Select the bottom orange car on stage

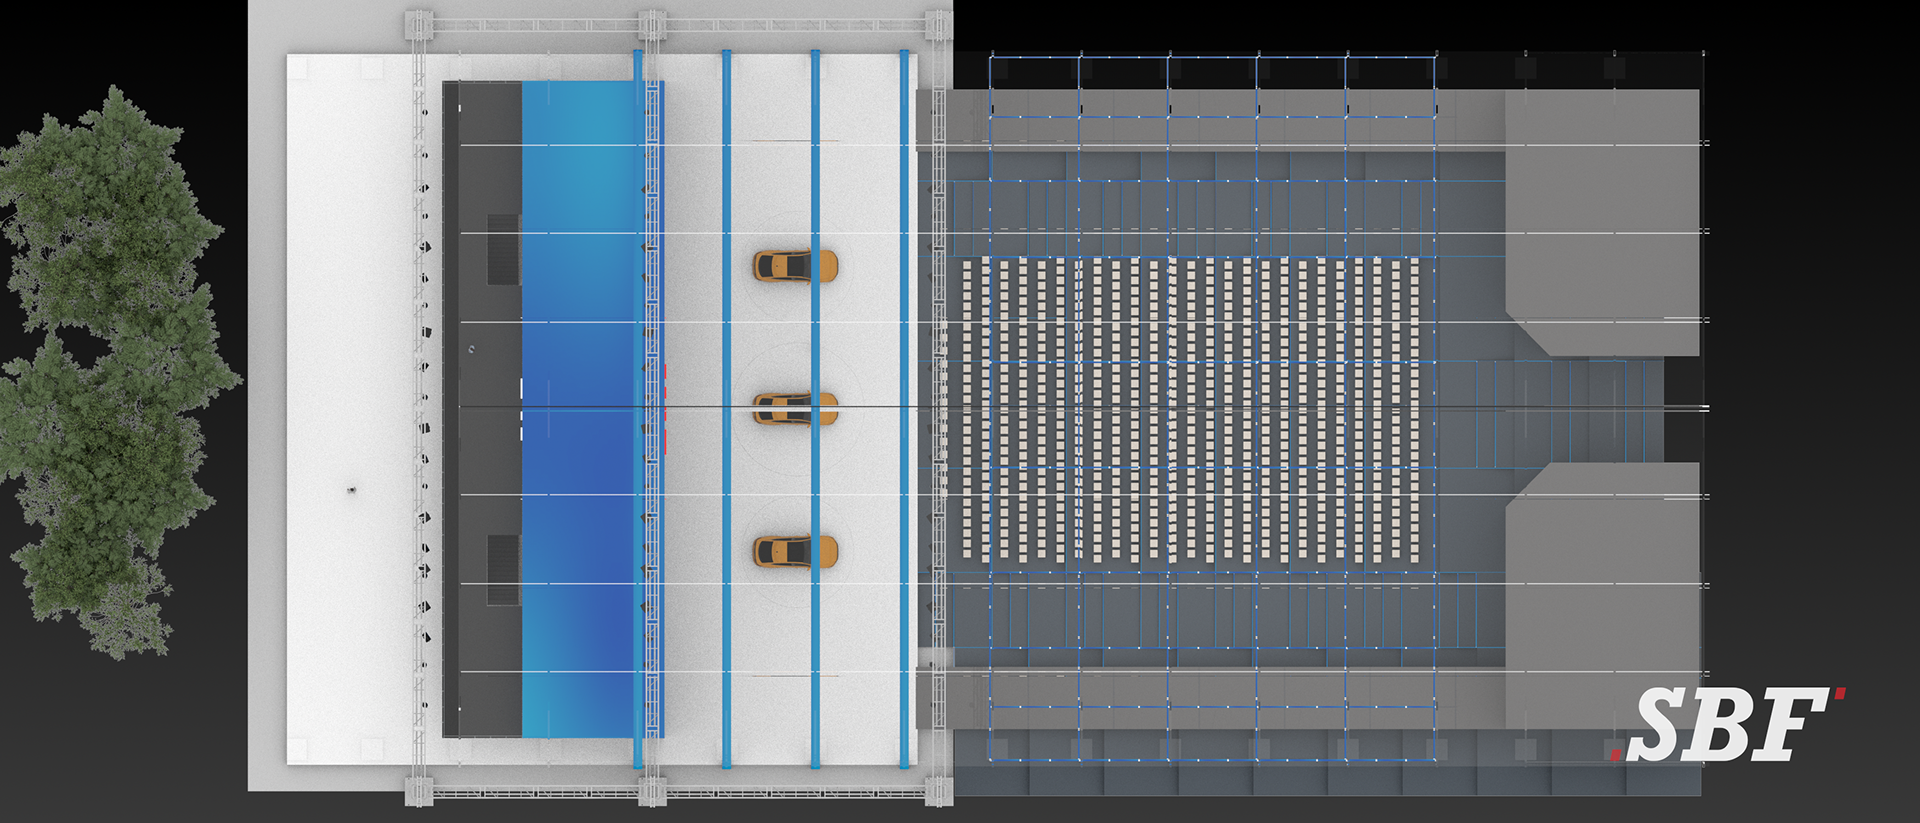coord(795,552)
